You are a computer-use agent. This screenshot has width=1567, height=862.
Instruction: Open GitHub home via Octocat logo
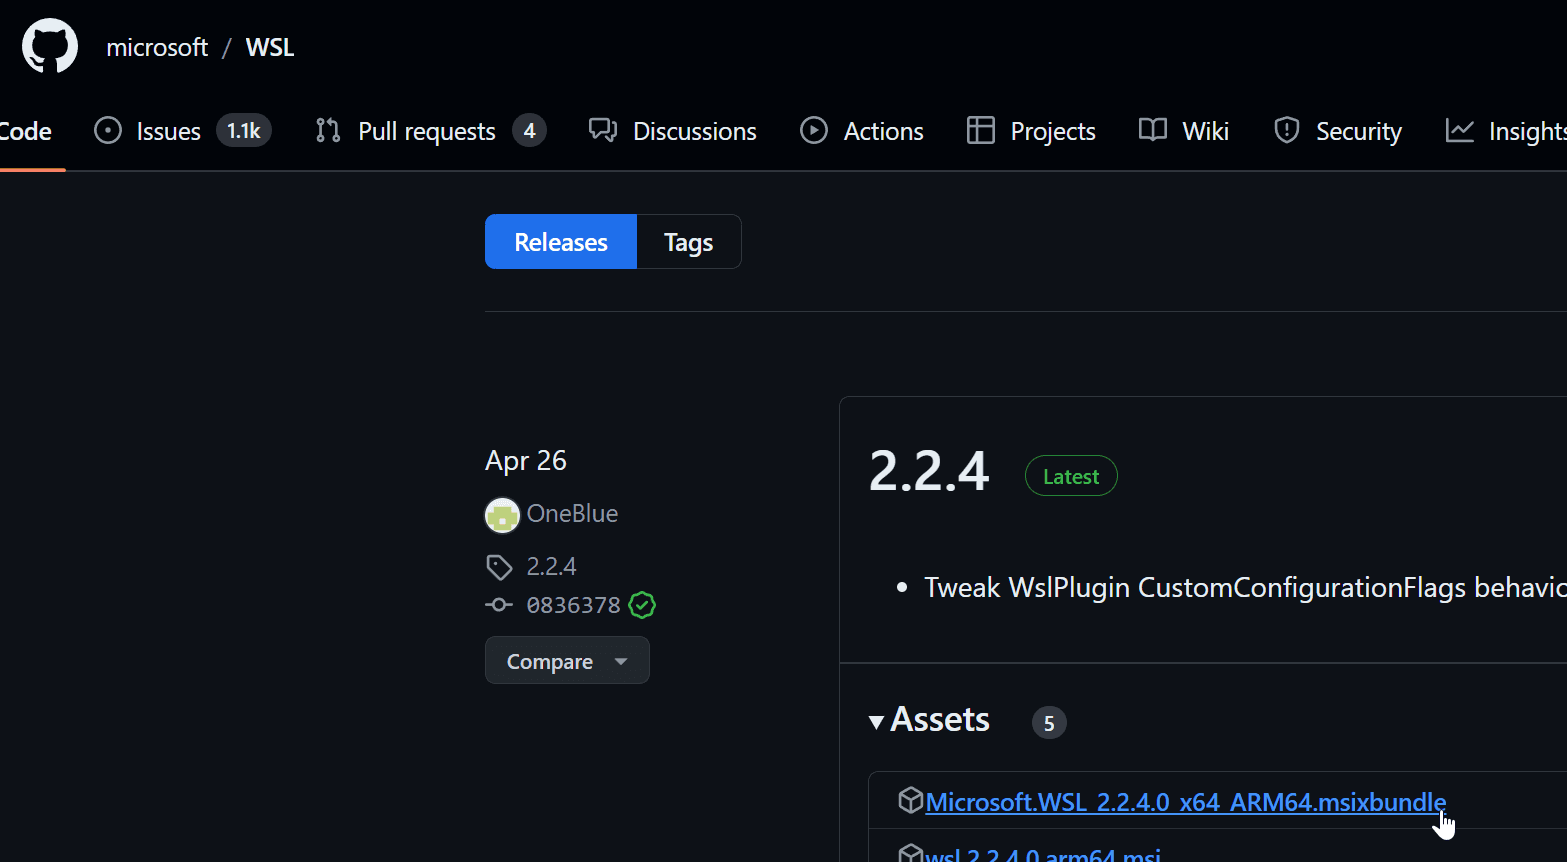[50, 46]
